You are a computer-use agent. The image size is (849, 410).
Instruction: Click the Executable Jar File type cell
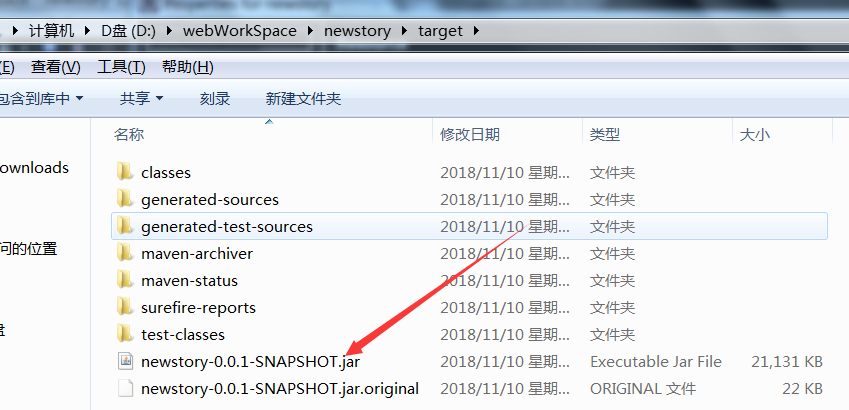pos(656,361)
